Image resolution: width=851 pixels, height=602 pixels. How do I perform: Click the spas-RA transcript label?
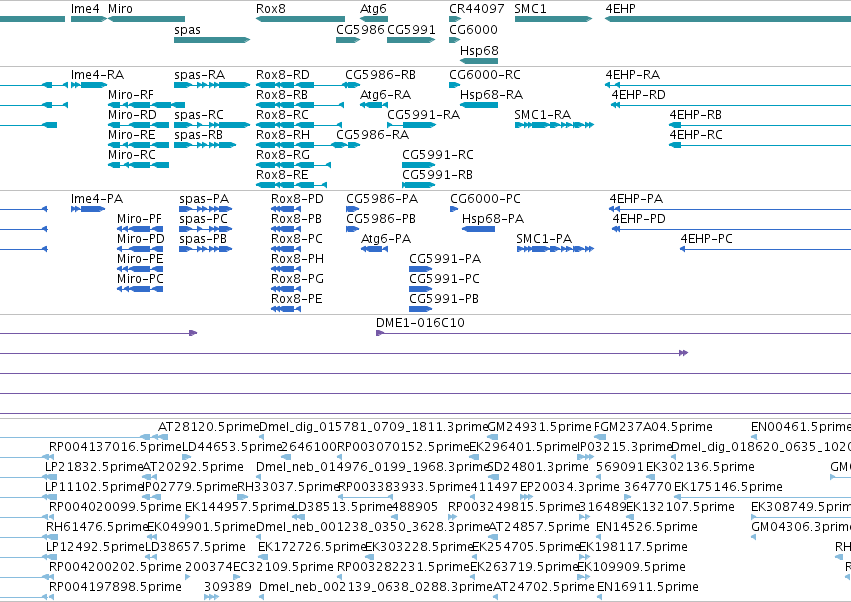click(199, 75)
